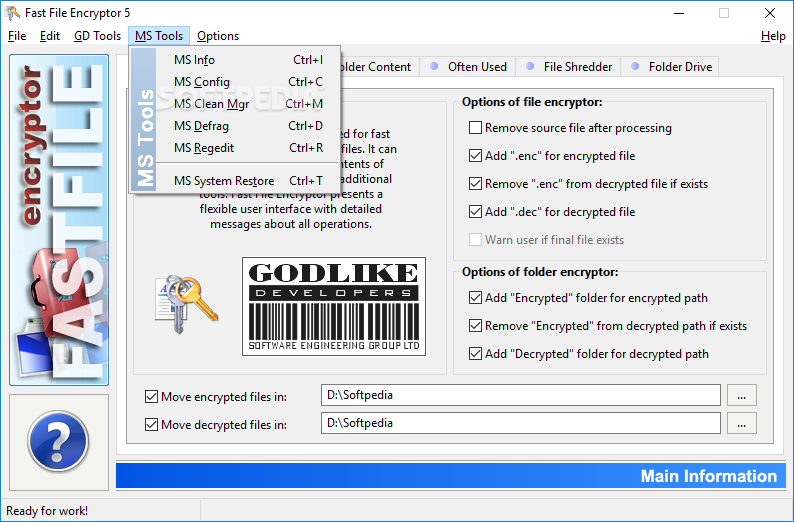Browse for the encrypted files folder
Screen dimensions: 794x522
tap(742, 395)
